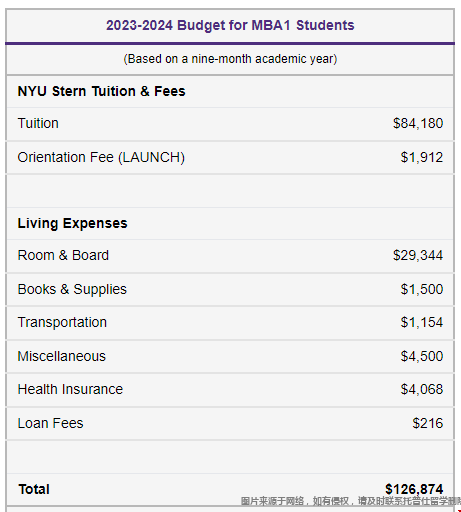Click the $1,500 books amount
This screenshot has height=512, width=461.
(x=422, y=289)
